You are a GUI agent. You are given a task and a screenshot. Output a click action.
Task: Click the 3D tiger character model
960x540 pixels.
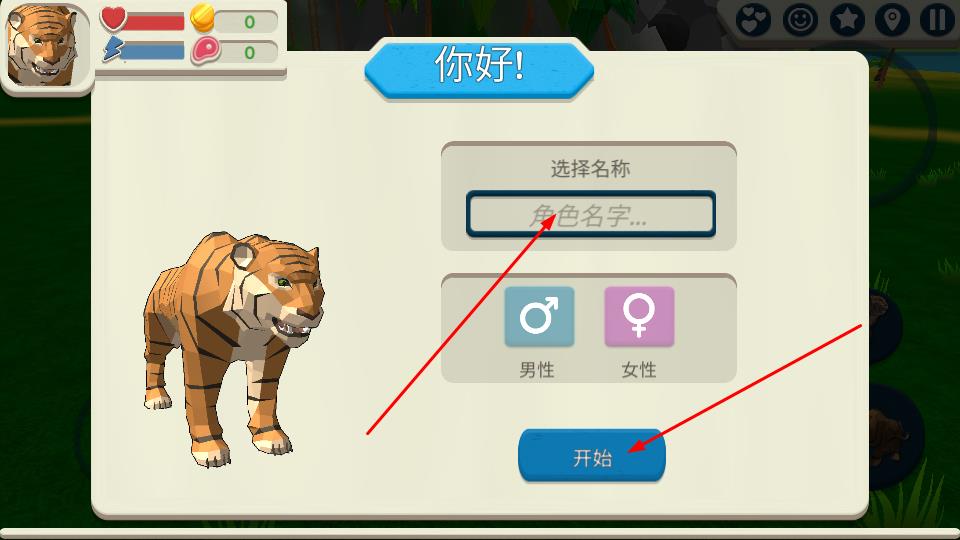pyautogui.click(x=233, y=348)
